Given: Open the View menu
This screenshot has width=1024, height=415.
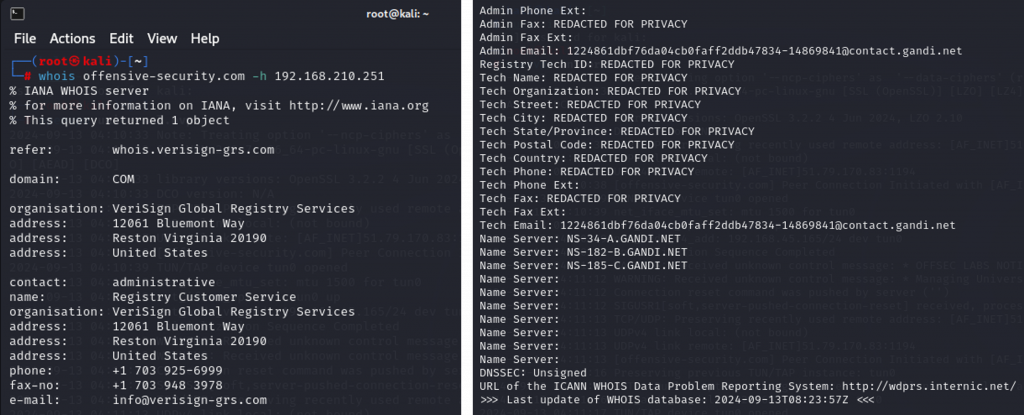Looking at the screenshot, I should [x=162, y=39].
